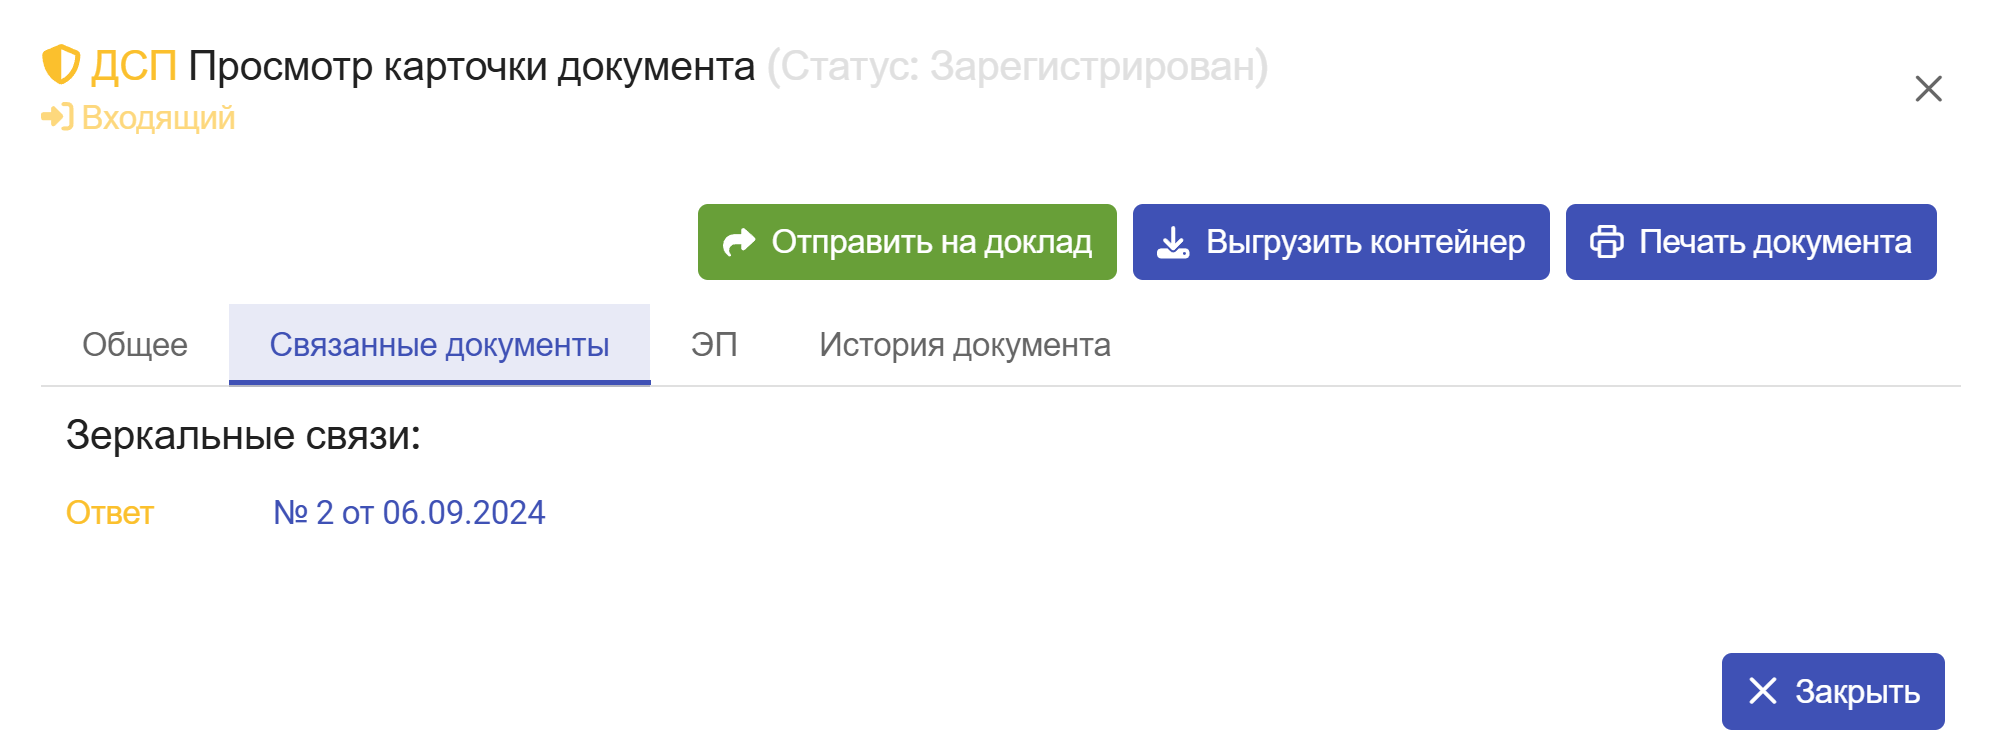The image size is (2002, 754).
Task: Open linked document № 2 от 06.09.2024
Action: coord(409,513)
